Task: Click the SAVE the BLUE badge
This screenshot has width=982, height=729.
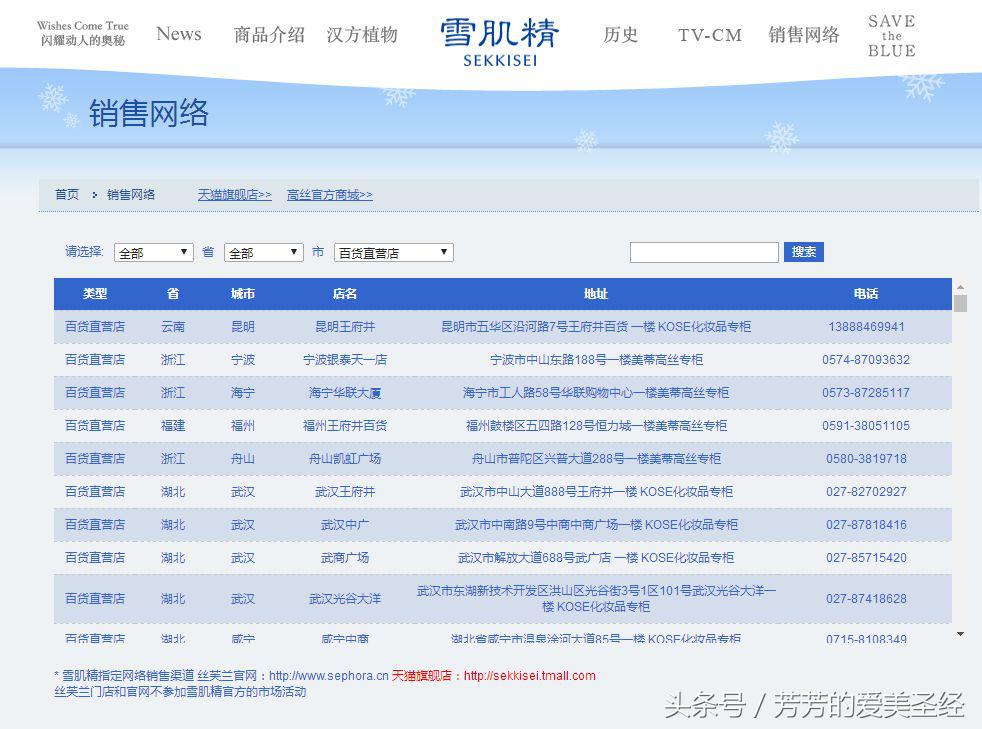Action: (x=890, y=34)
